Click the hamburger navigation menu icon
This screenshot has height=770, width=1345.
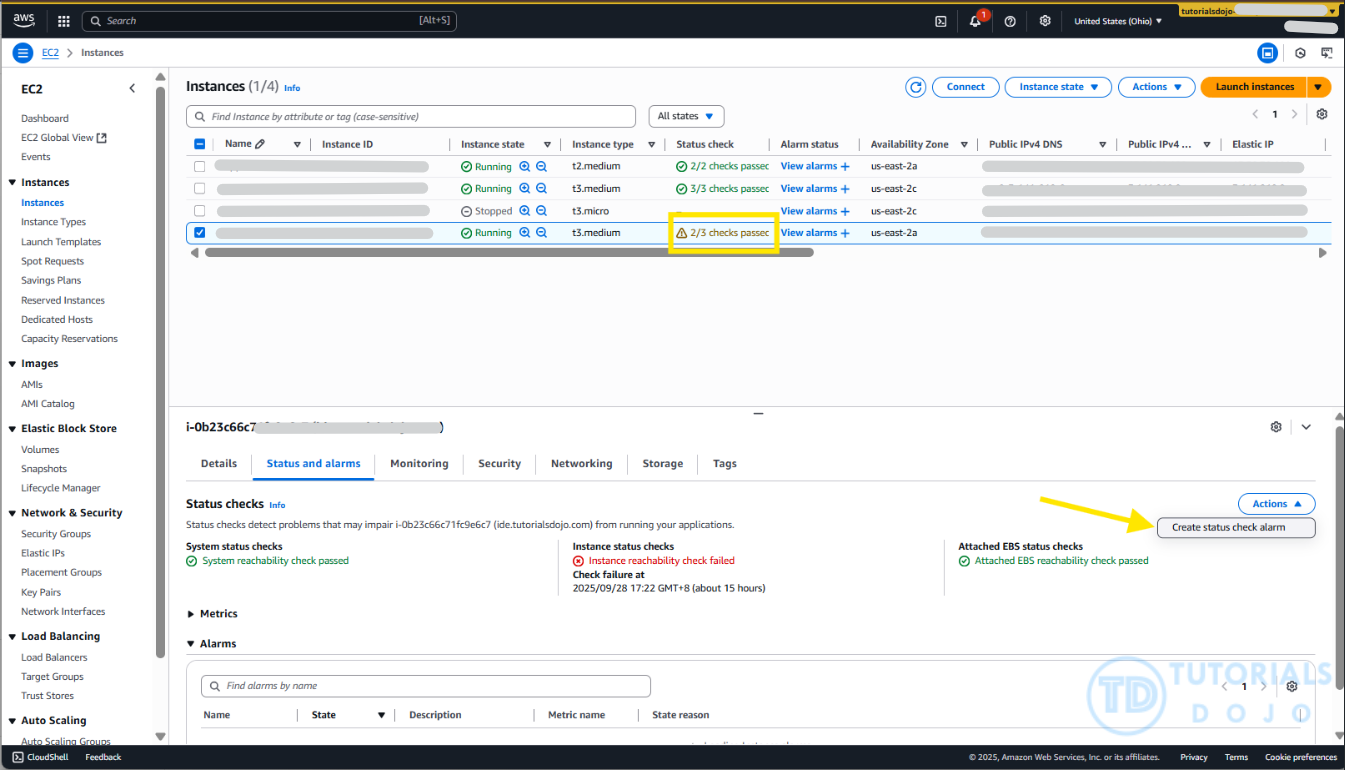[23, 53]
